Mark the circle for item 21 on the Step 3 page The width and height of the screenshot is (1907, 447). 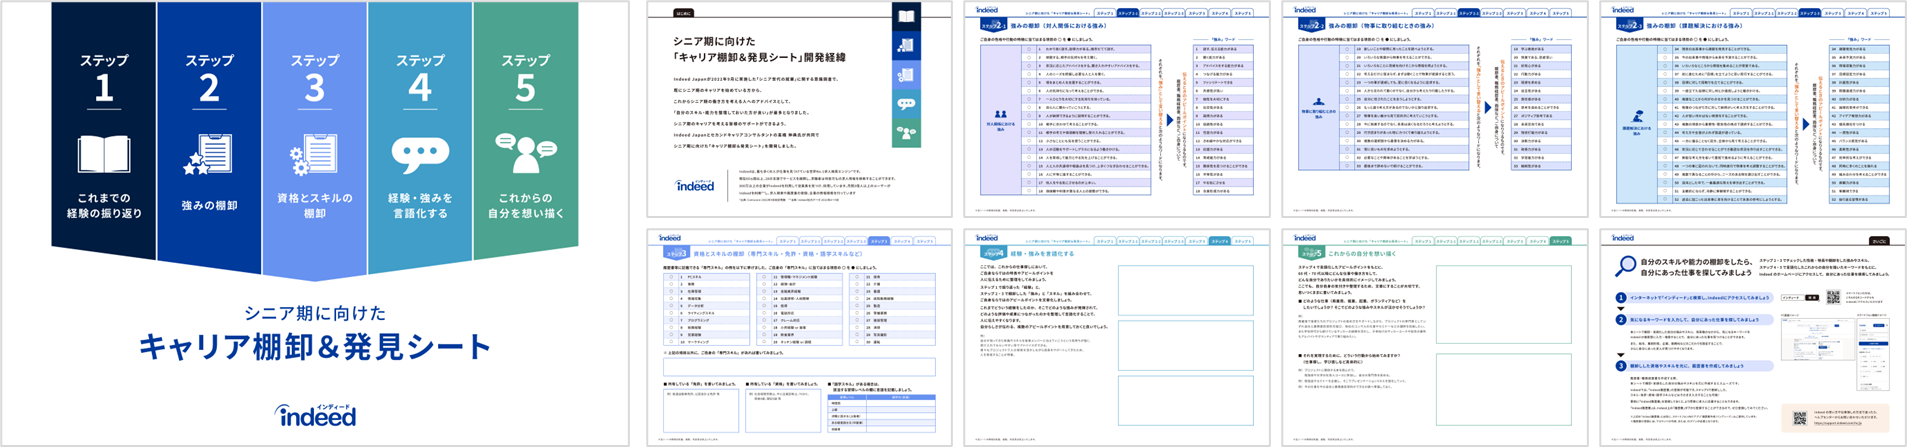click(x=856, y=277)
